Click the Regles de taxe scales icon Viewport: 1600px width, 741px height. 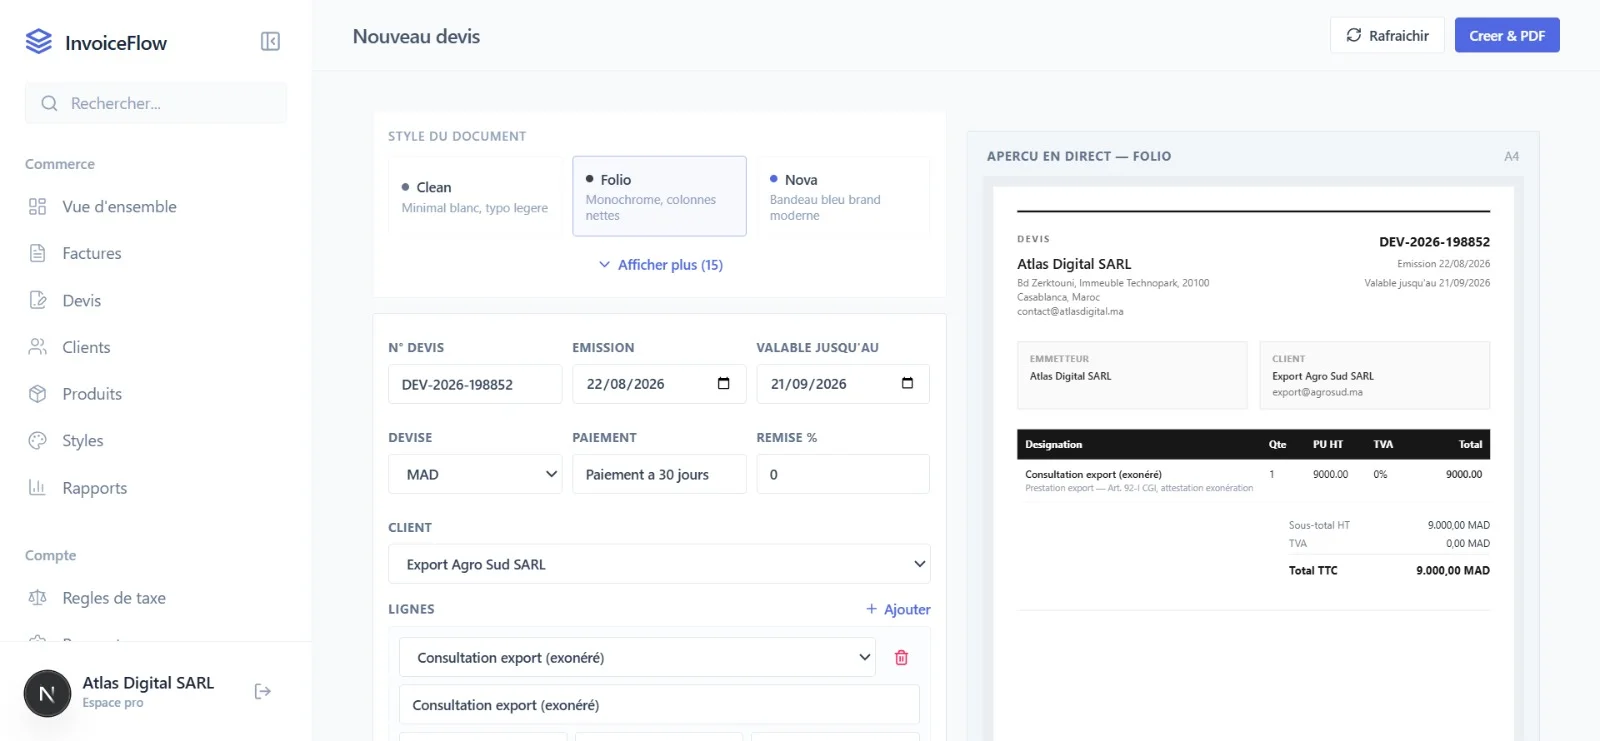pos(38,597)
